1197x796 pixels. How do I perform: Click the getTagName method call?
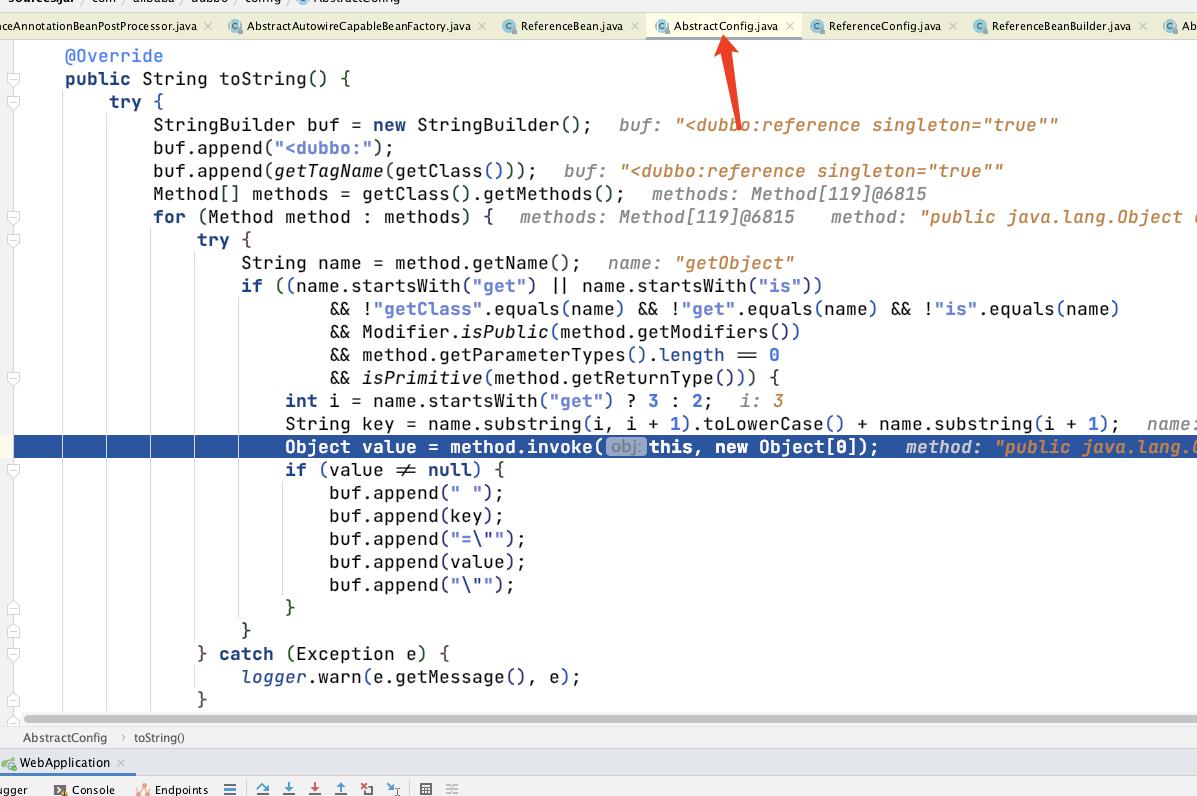click(329, 171)
